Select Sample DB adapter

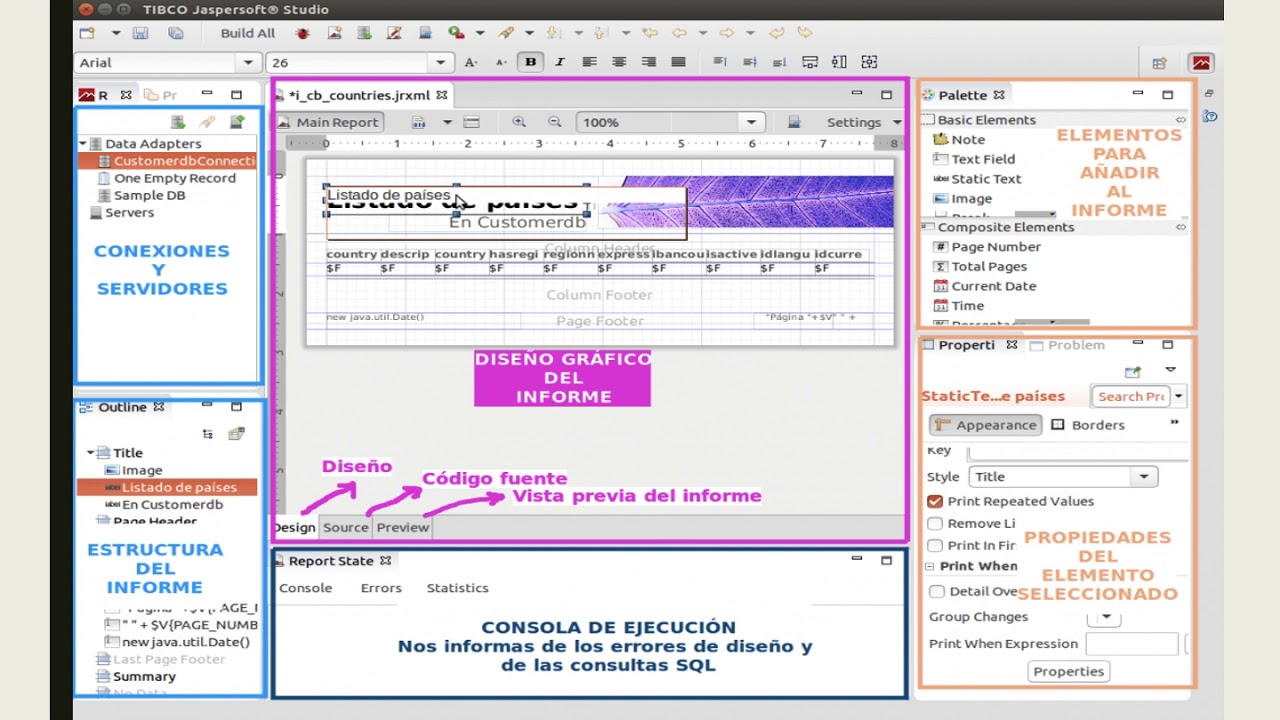tap(142, 195)
